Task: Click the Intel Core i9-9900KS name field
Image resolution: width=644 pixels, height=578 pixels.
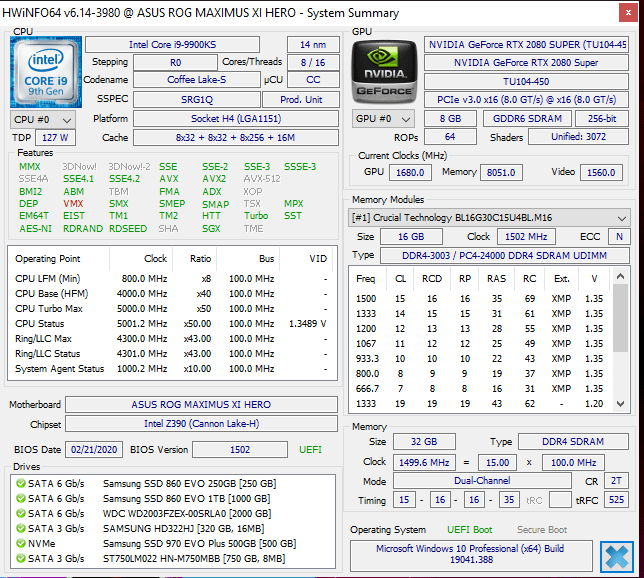Action: [x=172, y=44]
